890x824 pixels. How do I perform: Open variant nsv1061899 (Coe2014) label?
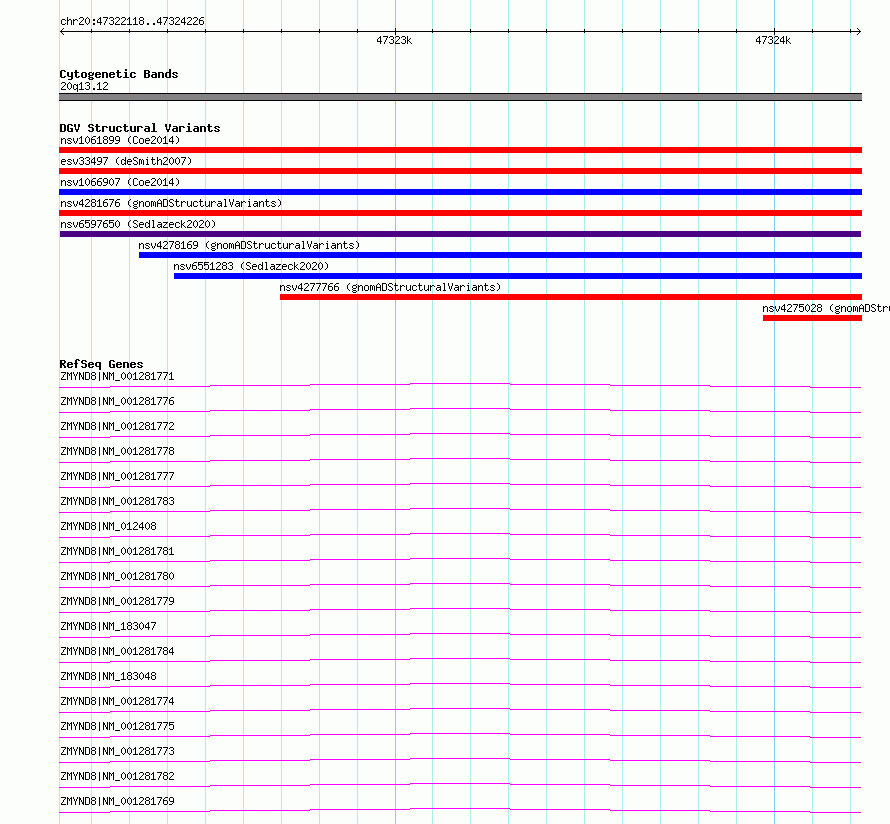tap(120, 140)
